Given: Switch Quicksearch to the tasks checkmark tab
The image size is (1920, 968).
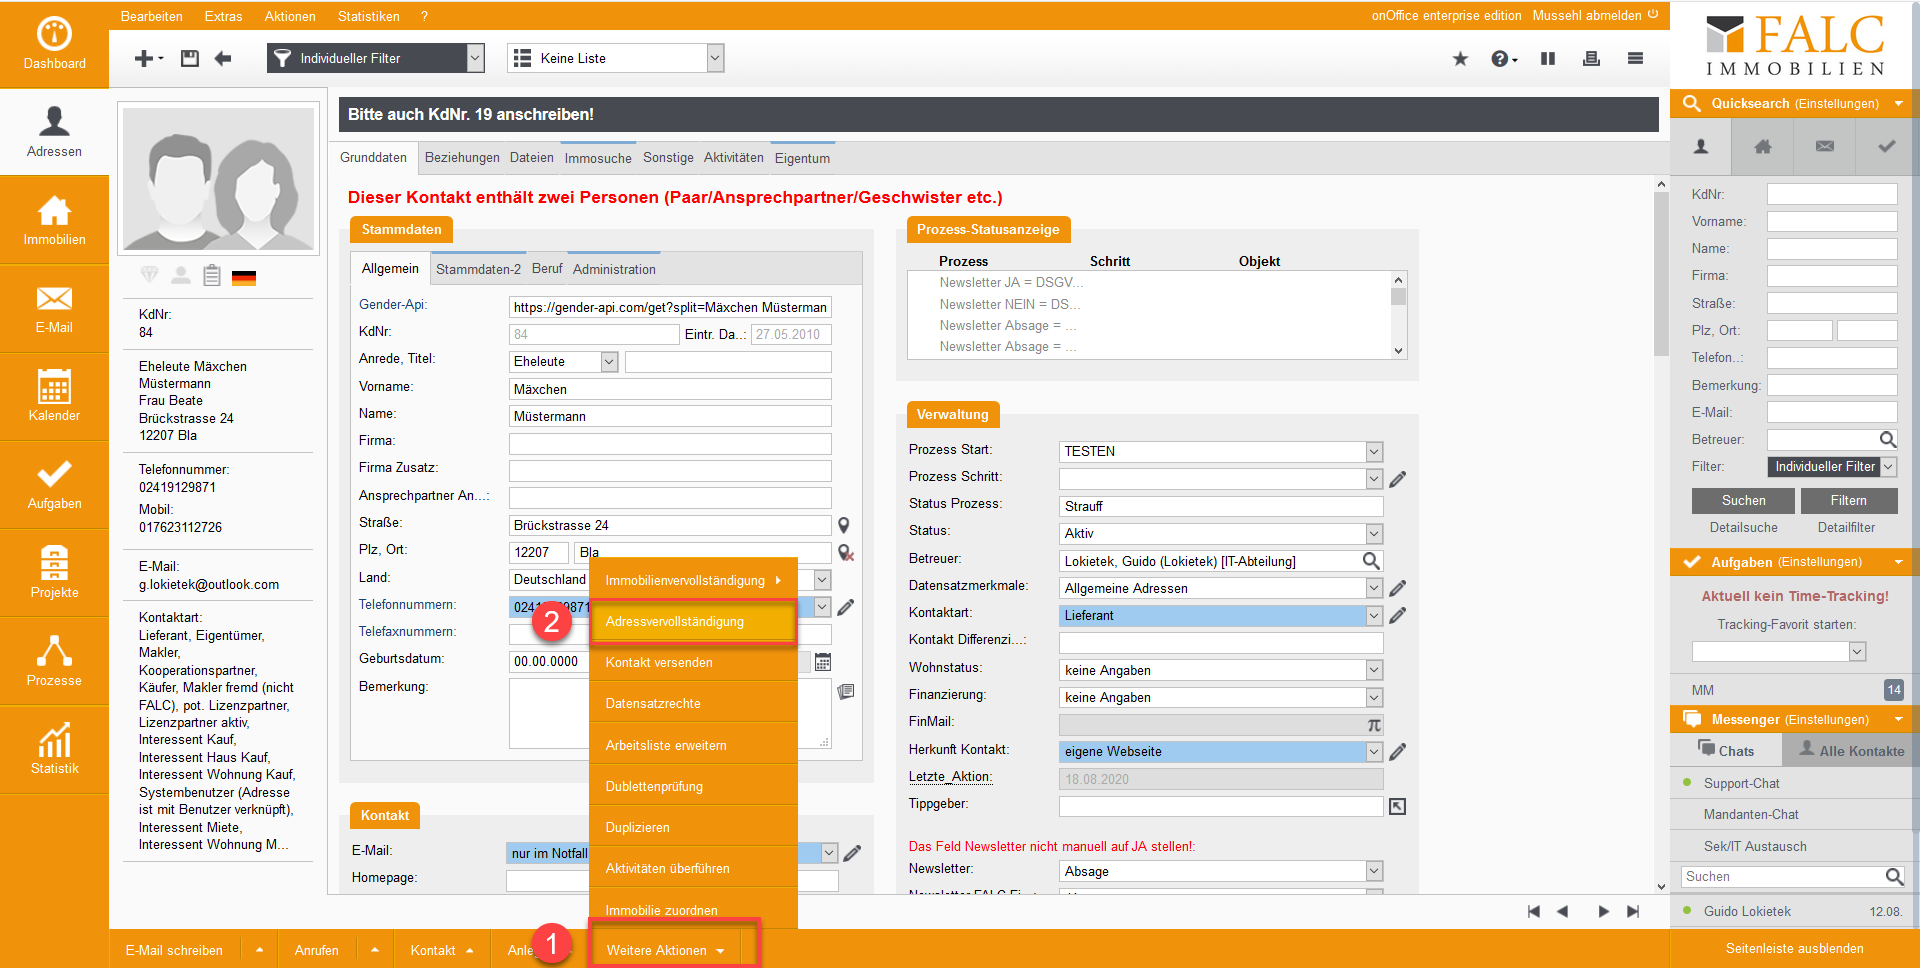Looking at the screenshot, I should (x=1886, y=147).
